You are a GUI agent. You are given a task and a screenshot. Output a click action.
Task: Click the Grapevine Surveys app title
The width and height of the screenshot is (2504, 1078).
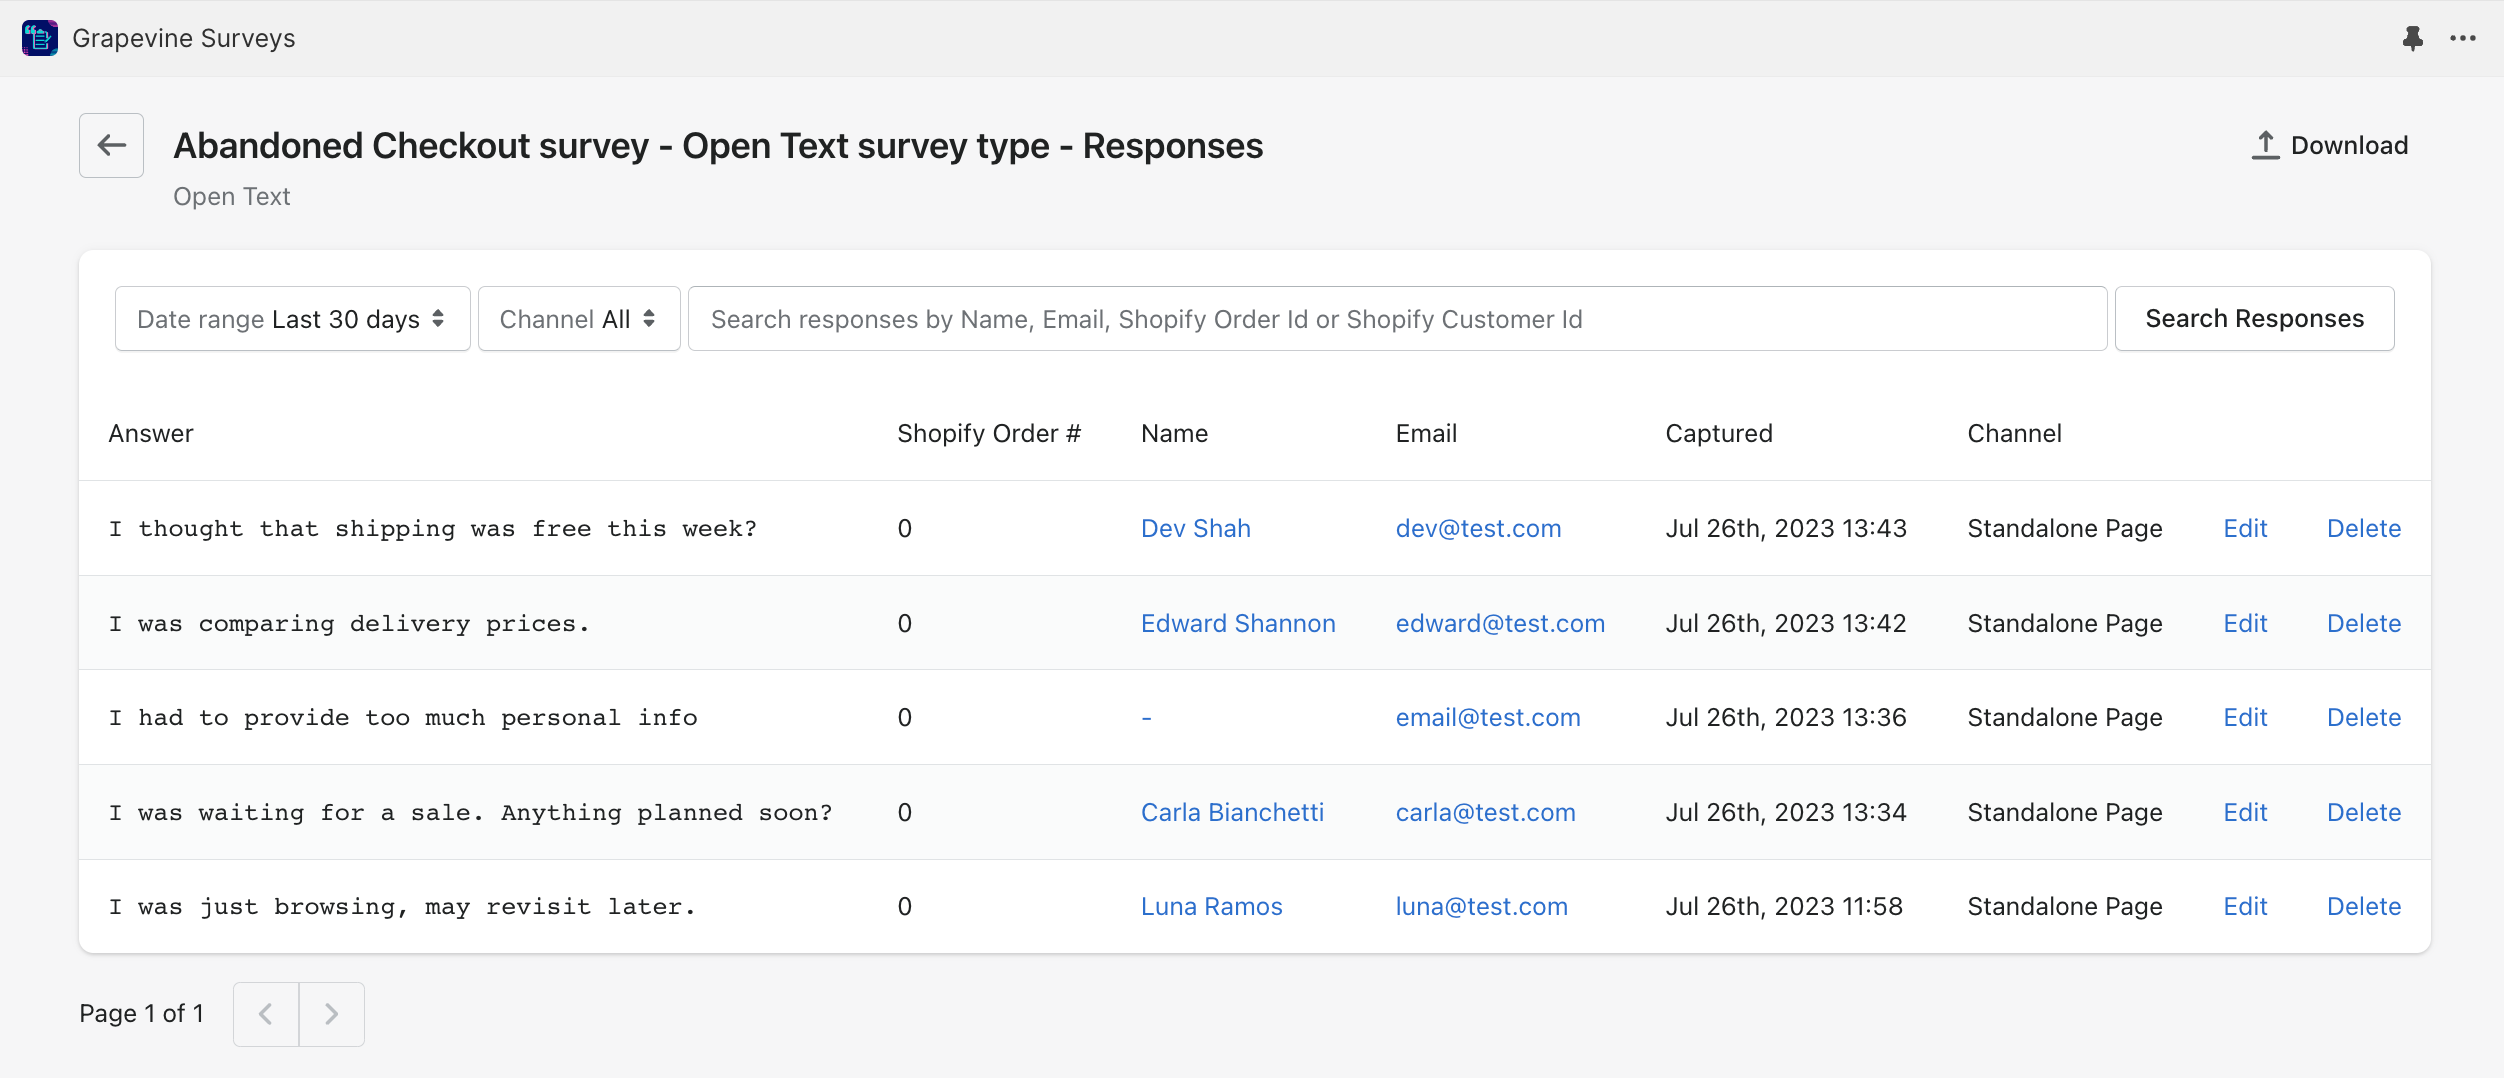pos(184,38)
